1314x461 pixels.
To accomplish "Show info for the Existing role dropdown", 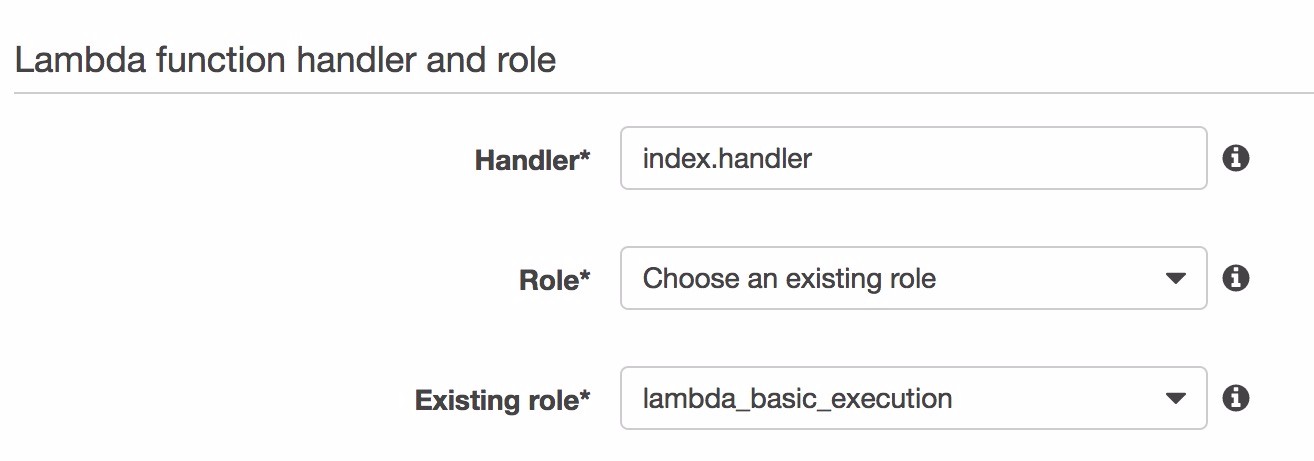I will click(1236, 399).
